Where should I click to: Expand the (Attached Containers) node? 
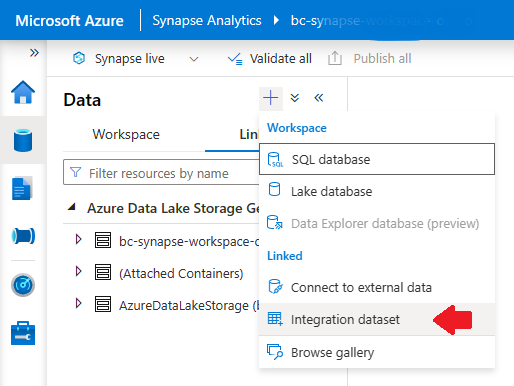[x=79, y=272]
